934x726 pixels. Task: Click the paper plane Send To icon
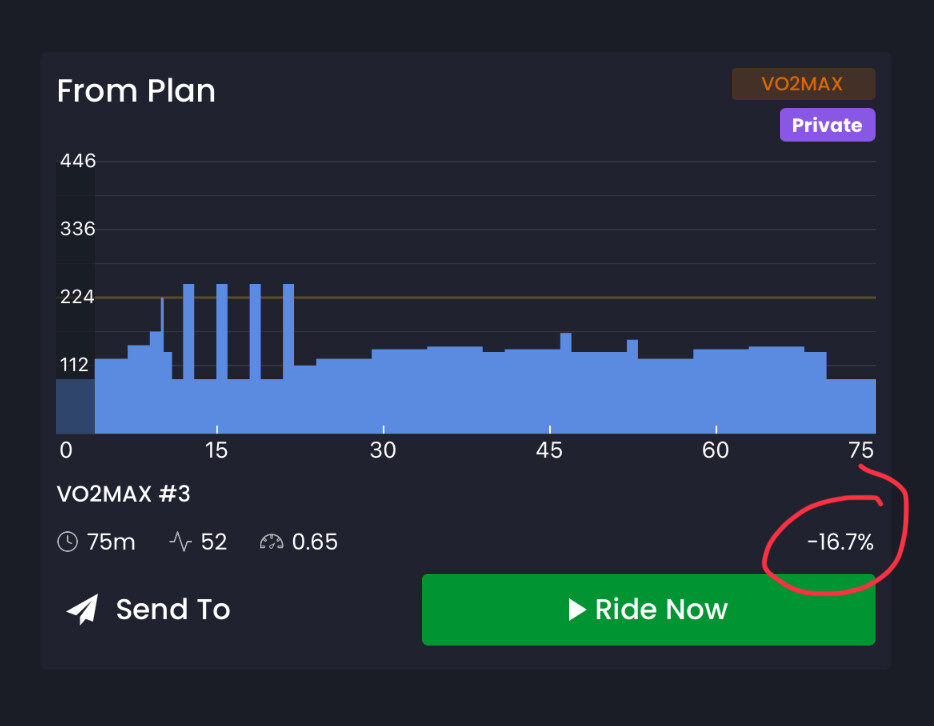tap(83, 609)
